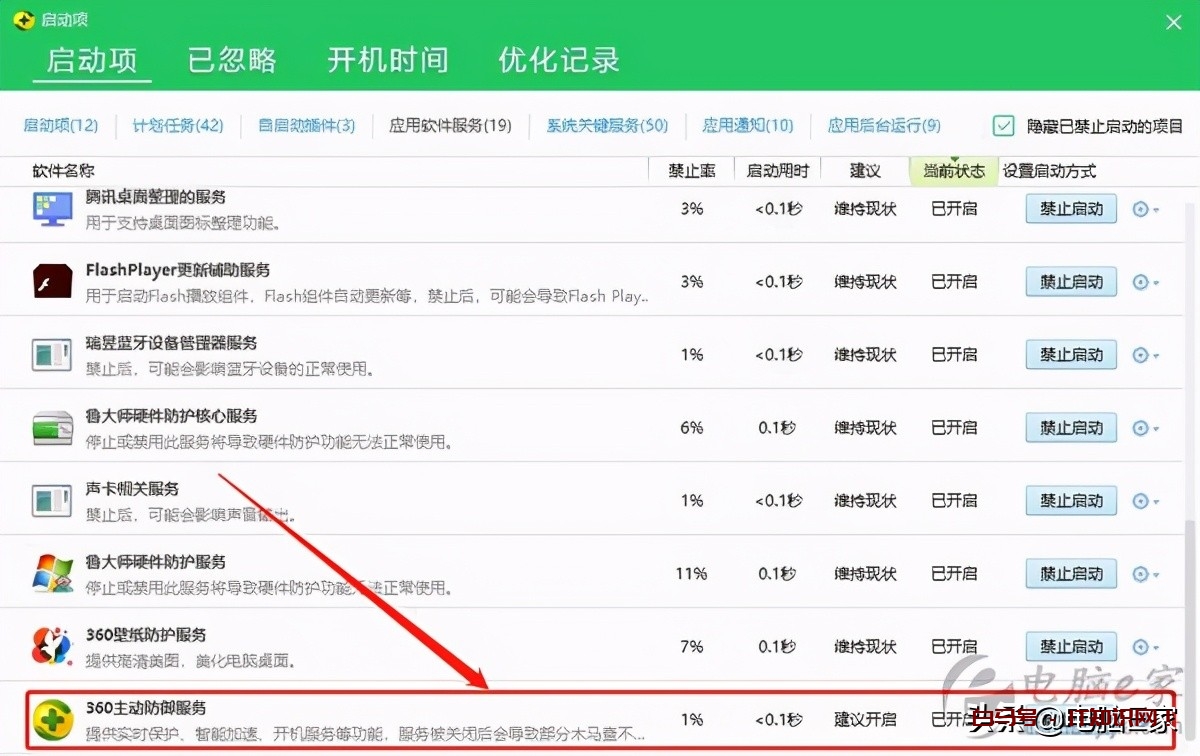This screenshot has width=1200, height=756.
Task: Open the 优化记录 tab
Action: (557, 60)
